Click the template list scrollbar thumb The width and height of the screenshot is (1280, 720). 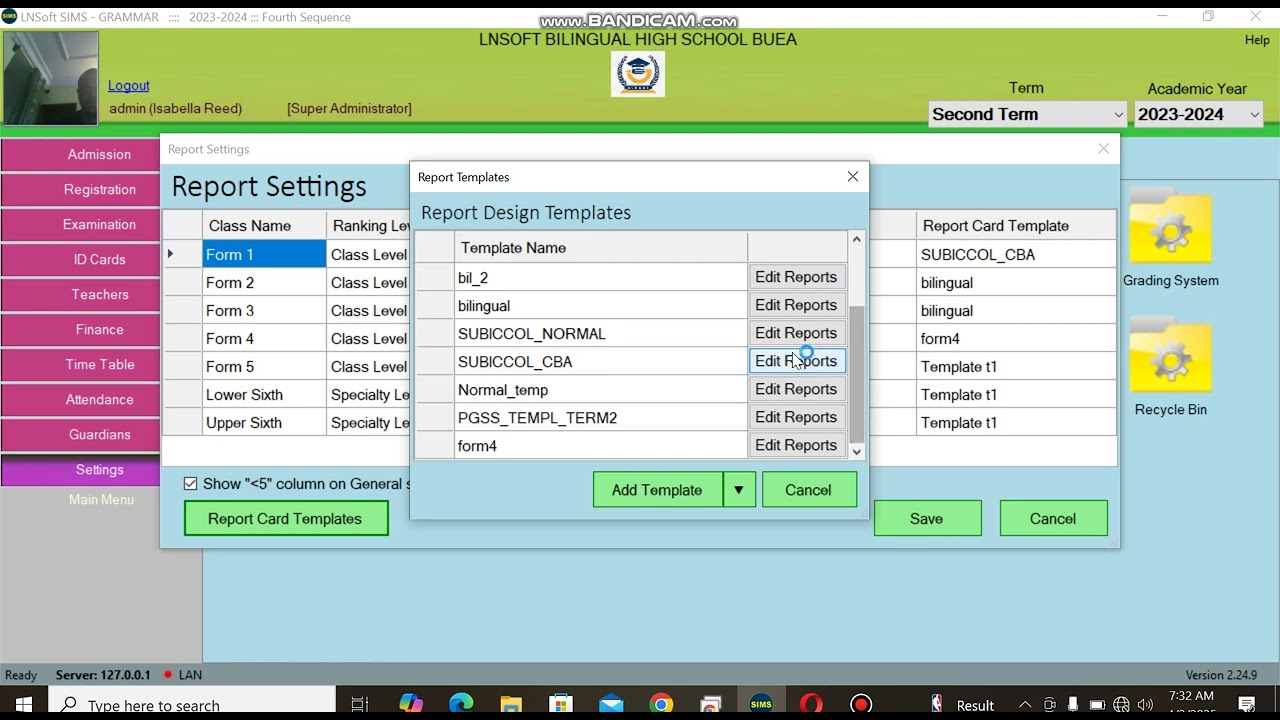(856, 373)
